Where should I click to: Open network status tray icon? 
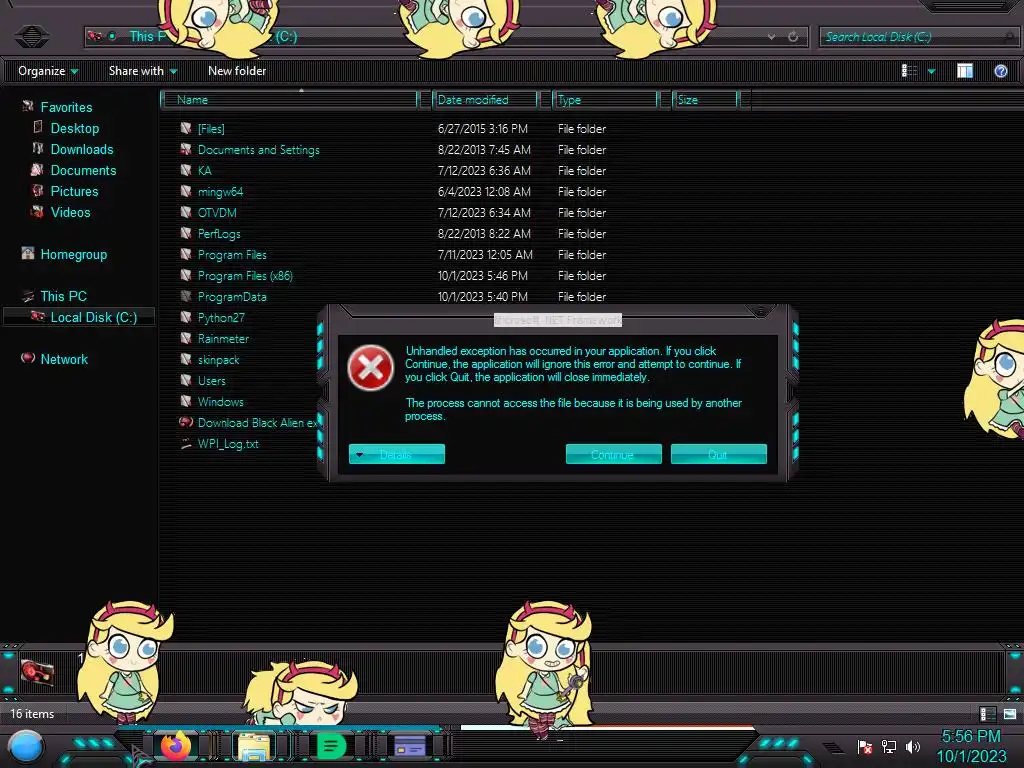pyautogui.click(x=889, y=746)
